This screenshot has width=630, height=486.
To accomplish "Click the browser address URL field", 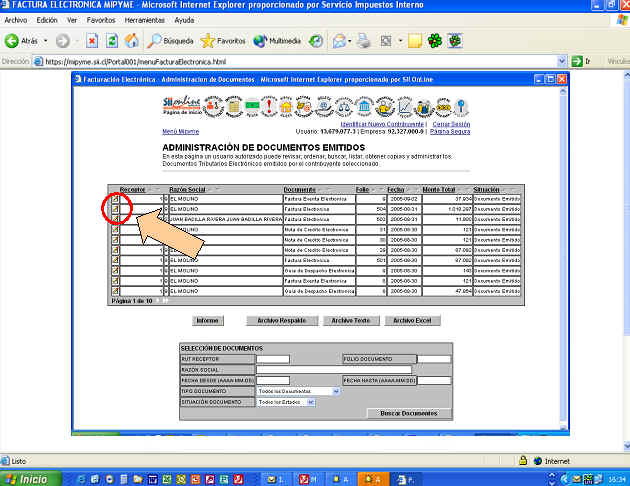I will (295, 61).
